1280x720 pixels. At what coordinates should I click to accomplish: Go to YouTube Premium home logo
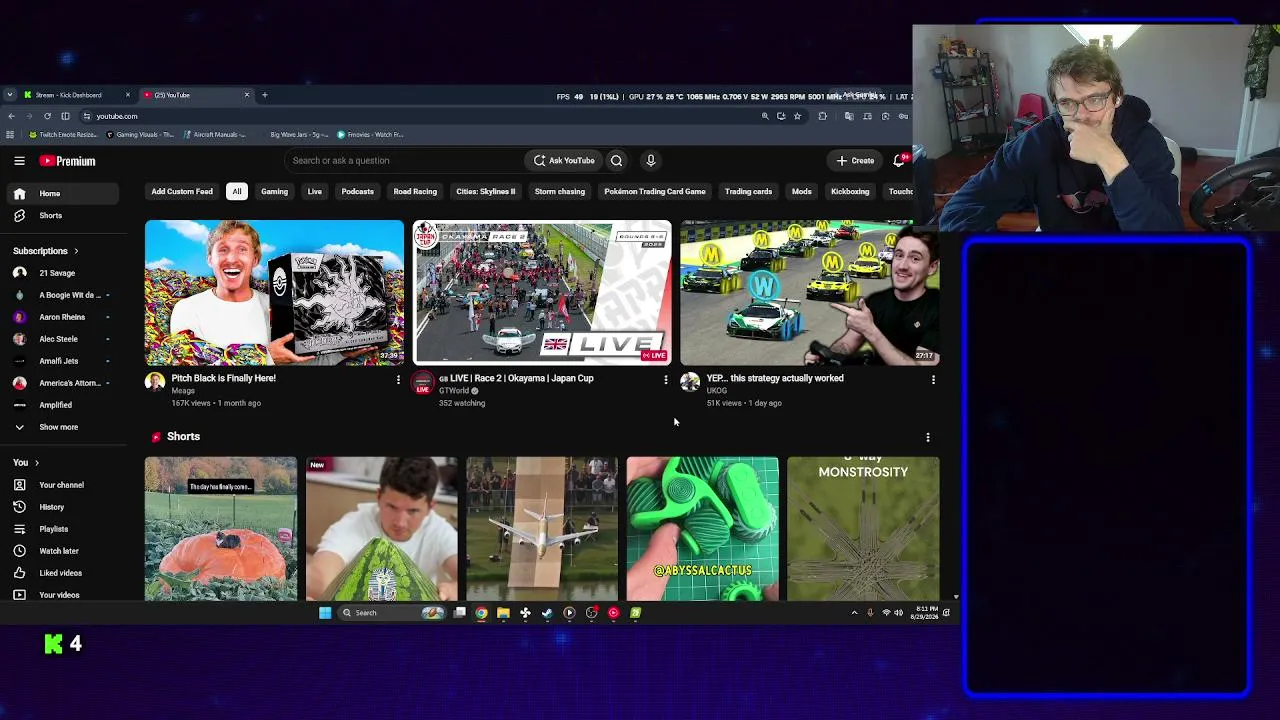coord(68,160)
